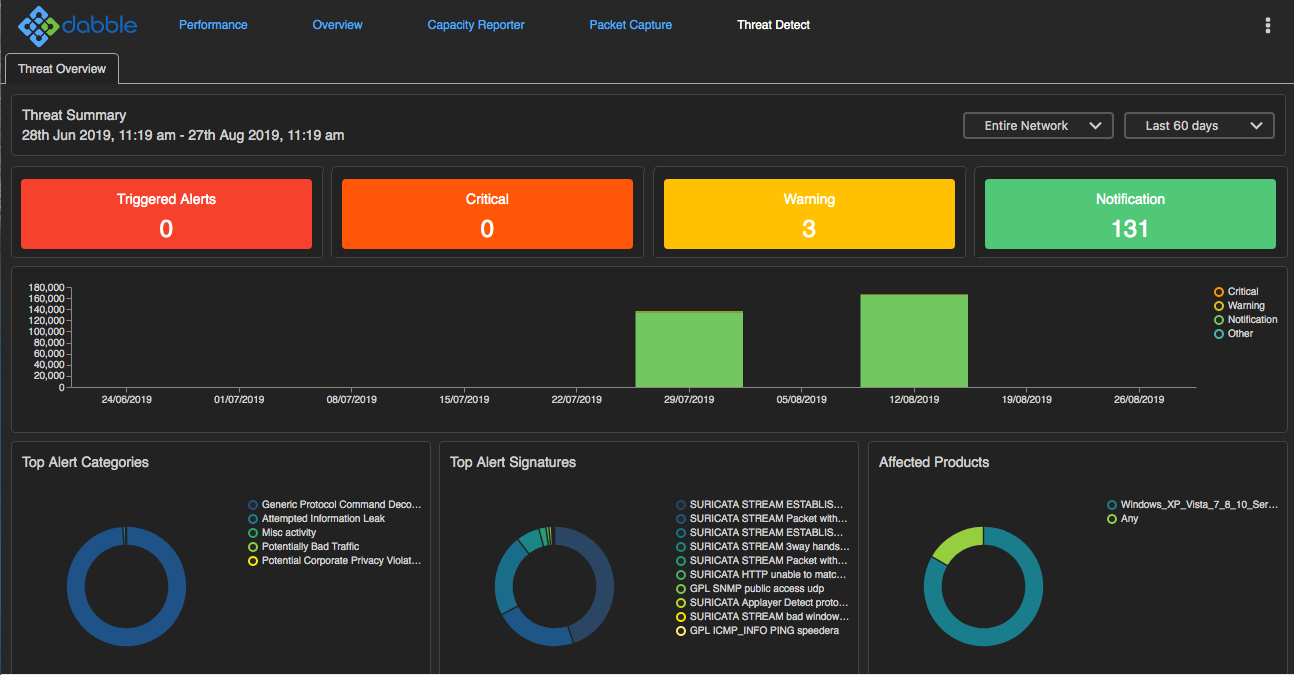Toggle Warning series in chart legend

click(x=1219, y=306)
